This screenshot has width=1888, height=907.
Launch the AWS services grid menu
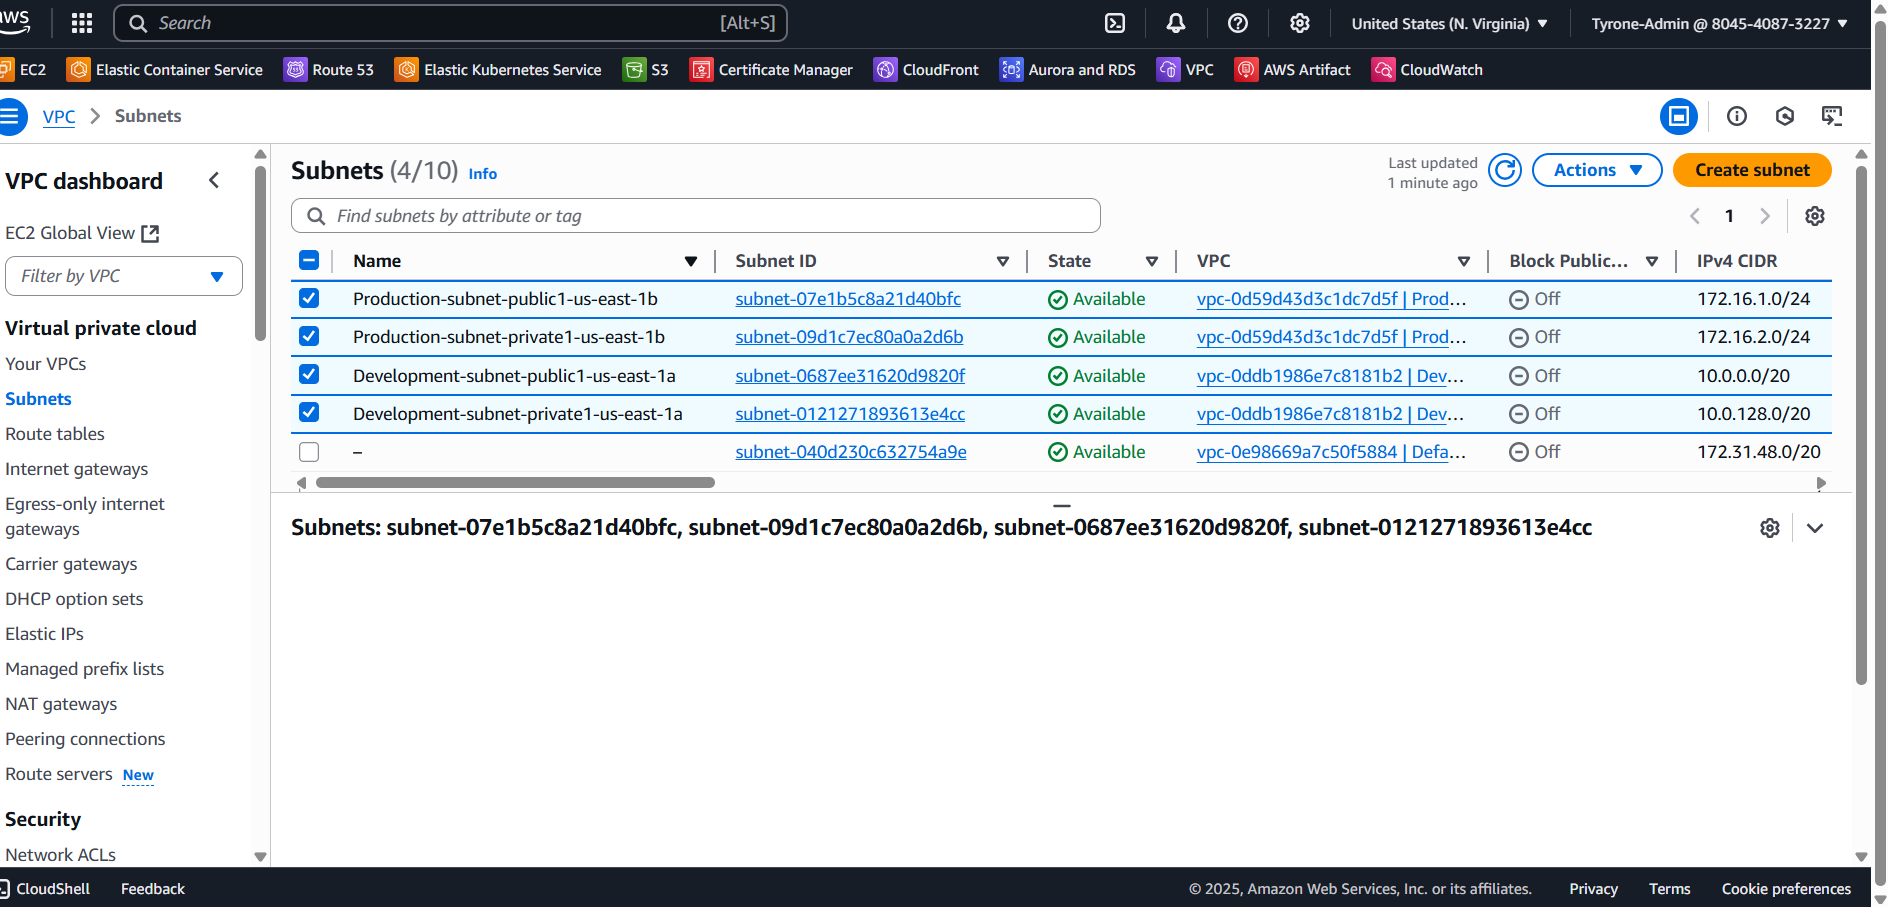(x=81, y=22)
